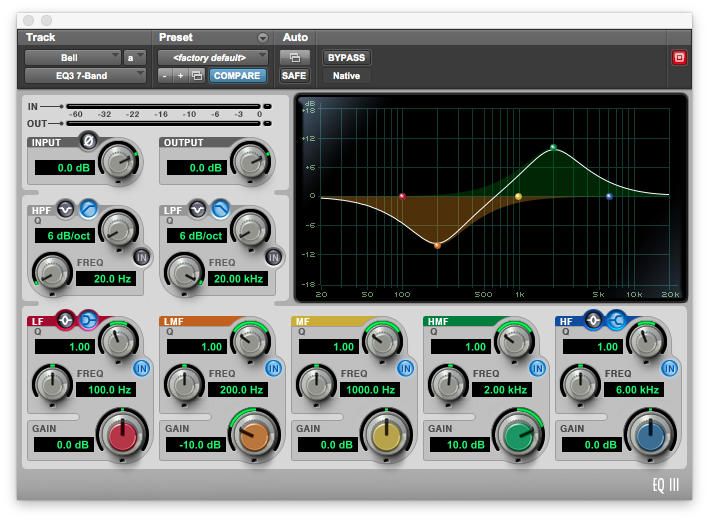709x521 pixels.
Task: Click the preset copy settings icon
Action: pyautogui.click(x=197, y=76)
